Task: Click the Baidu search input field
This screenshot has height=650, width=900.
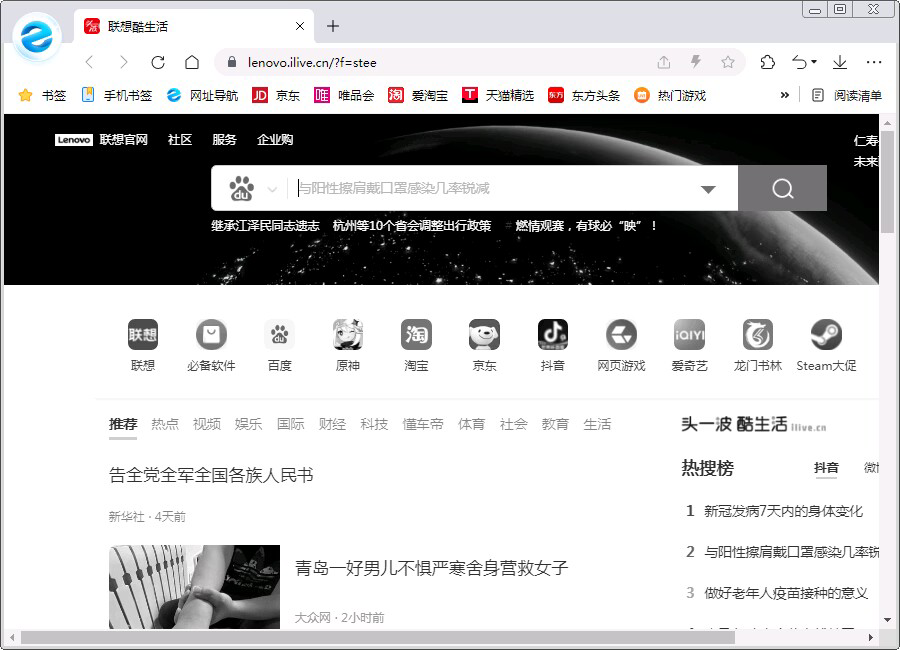Action: [x=494, y=188]
